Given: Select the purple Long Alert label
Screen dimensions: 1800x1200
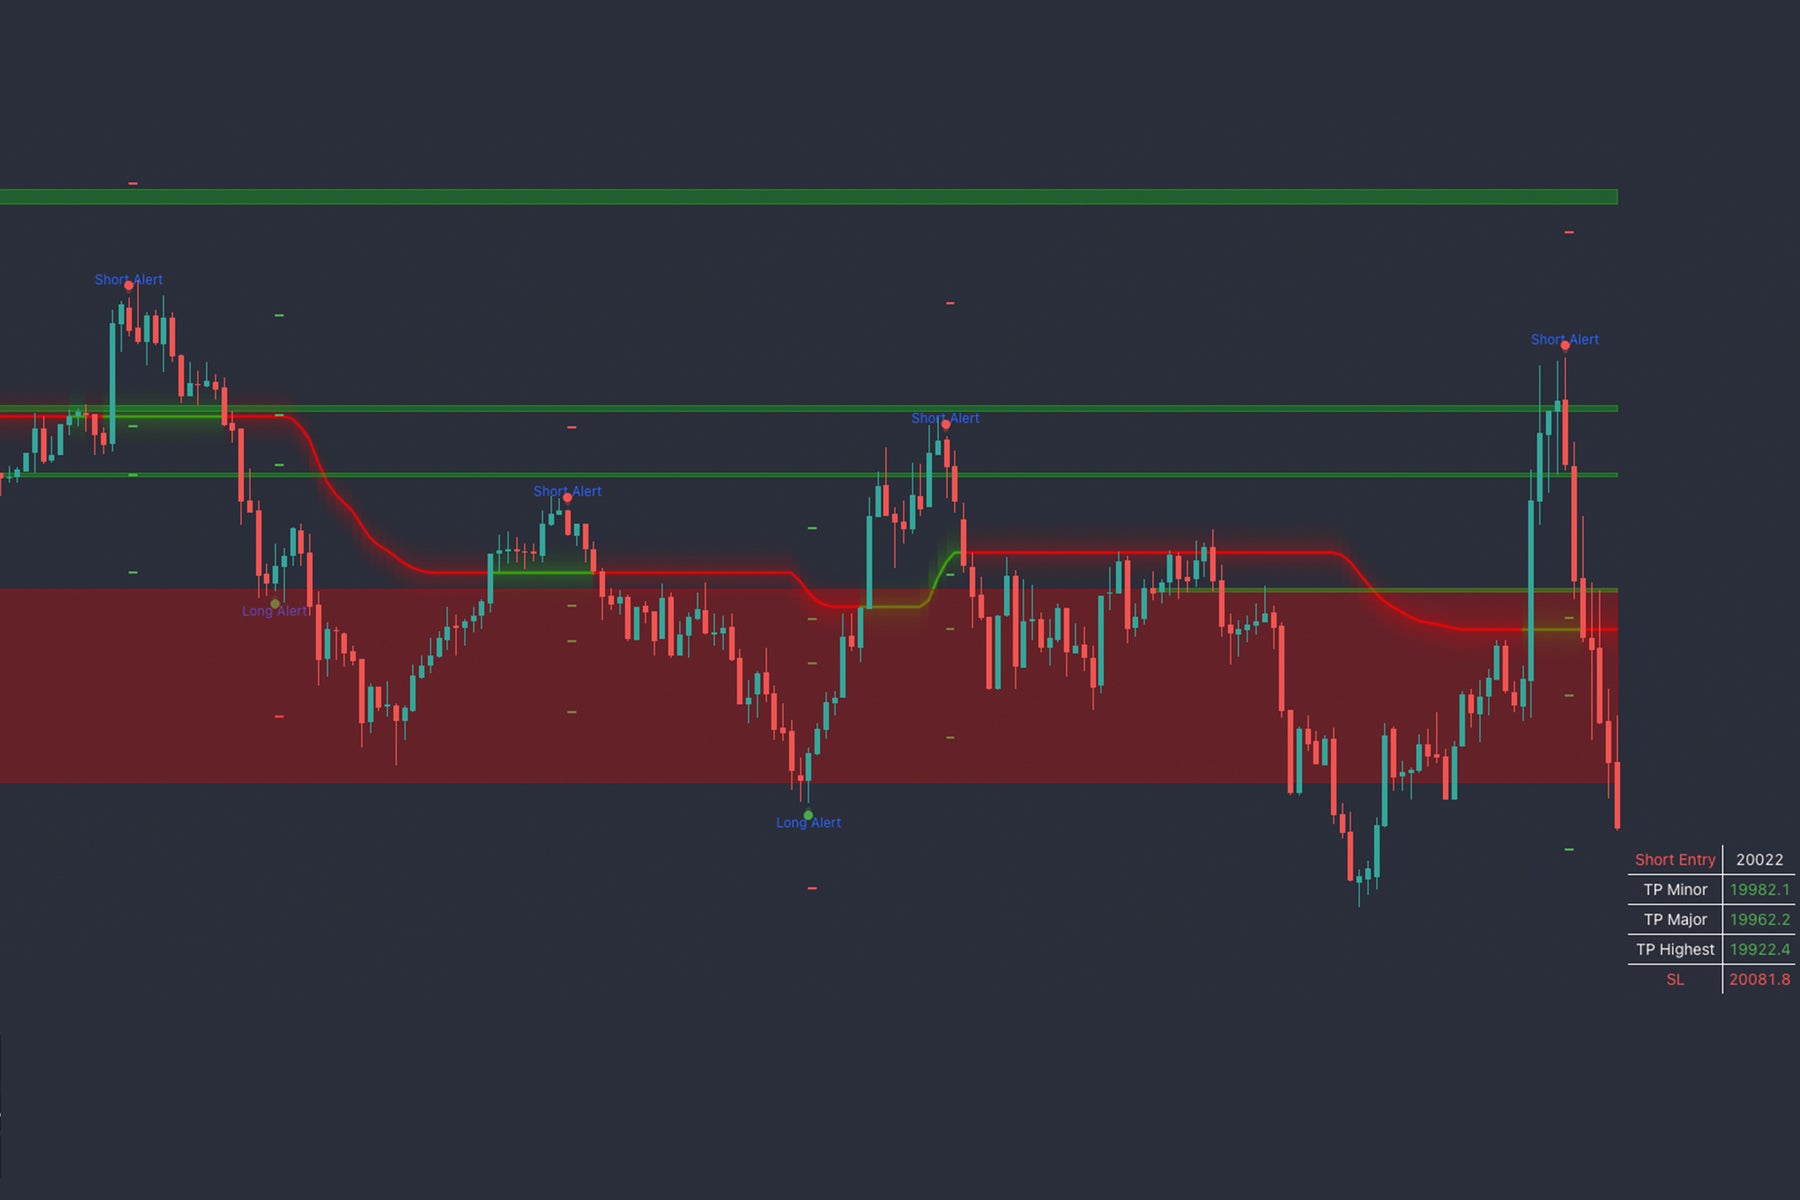Looking at the screenshot, I should pos(274,611).
